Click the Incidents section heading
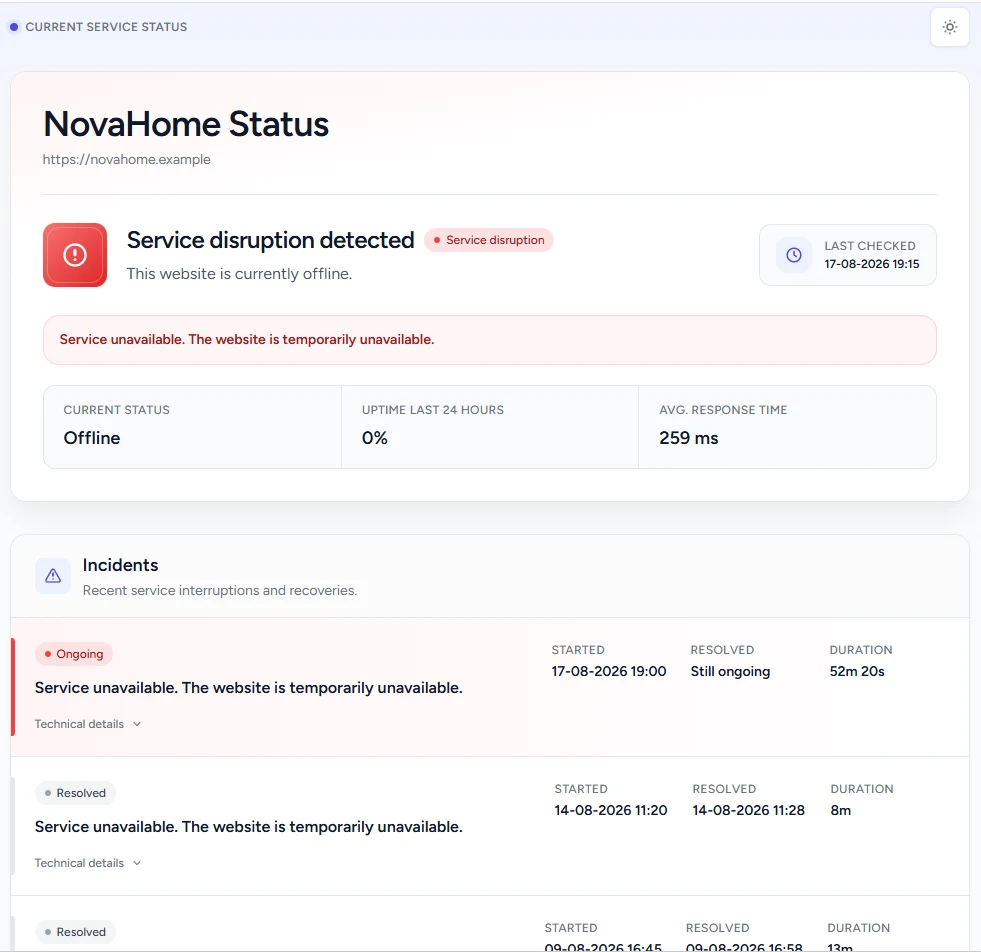Image resolution: width=981 pixels, height=952 pixels. pos(120,565)
